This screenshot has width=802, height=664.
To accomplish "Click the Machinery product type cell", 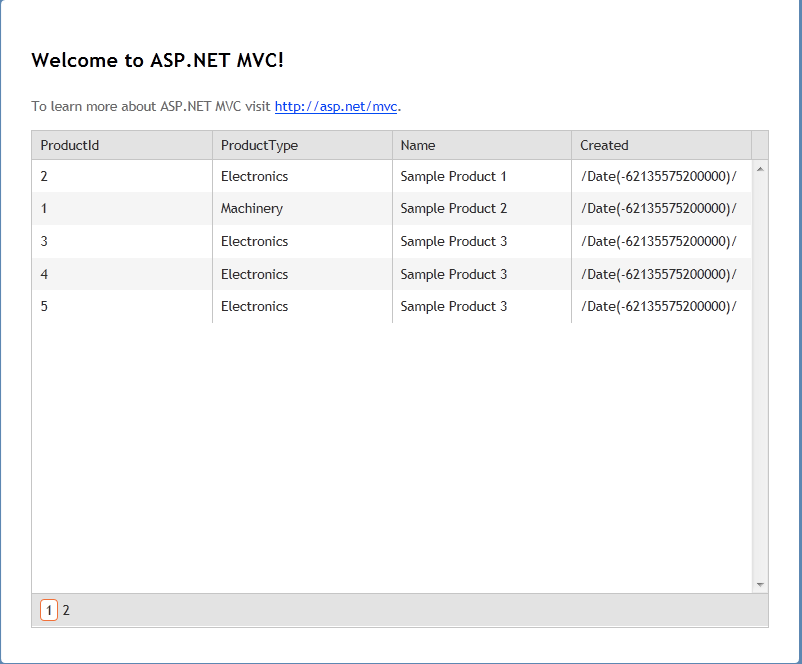I will (x=252, y=209).
